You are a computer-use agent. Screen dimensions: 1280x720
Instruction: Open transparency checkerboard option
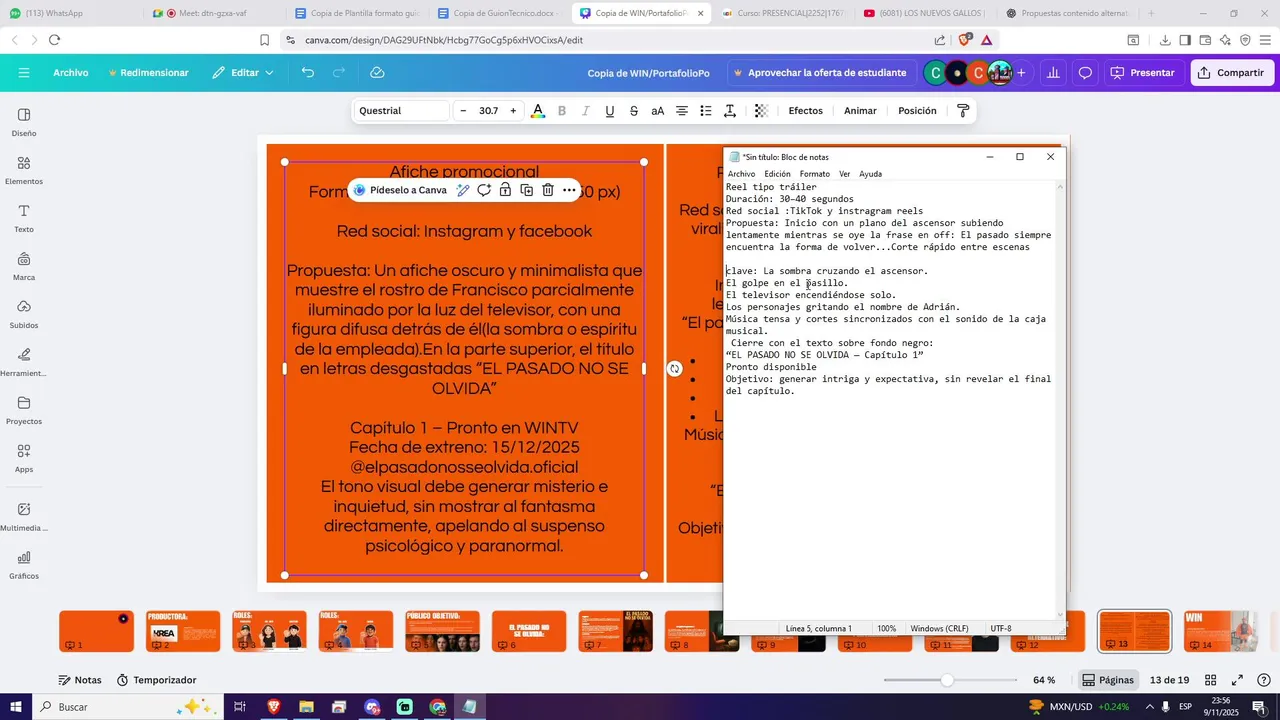(761, 111)
